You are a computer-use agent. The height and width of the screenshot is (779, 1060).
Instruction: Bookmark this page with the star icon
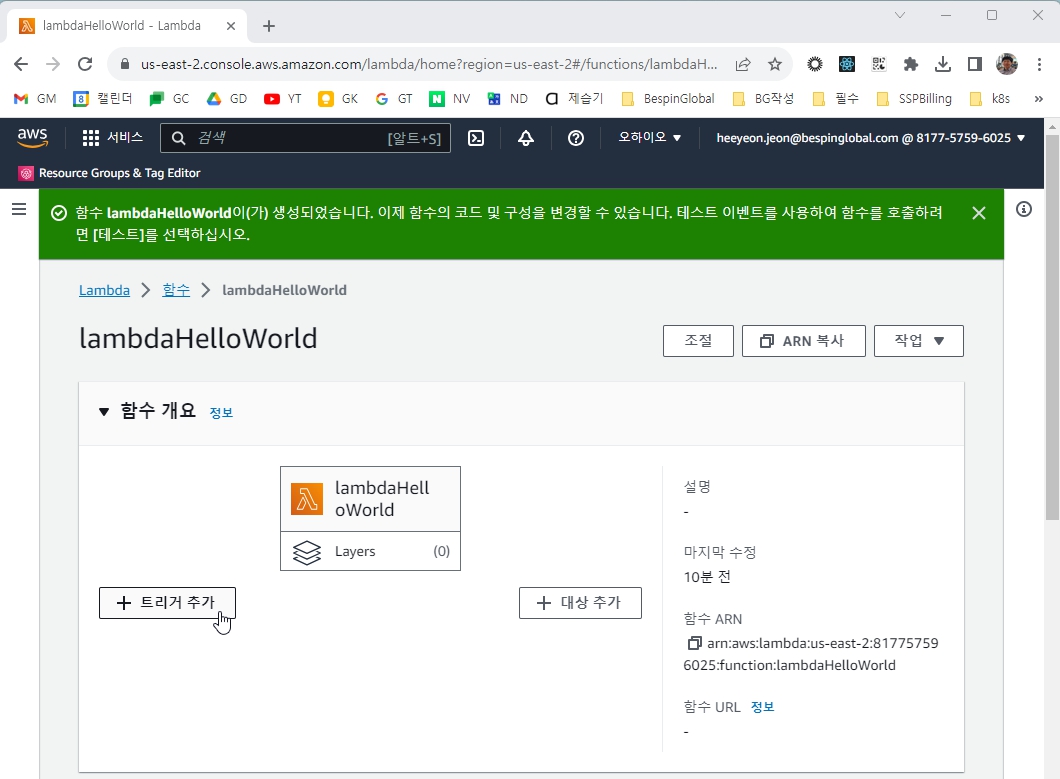pos(775,64)
